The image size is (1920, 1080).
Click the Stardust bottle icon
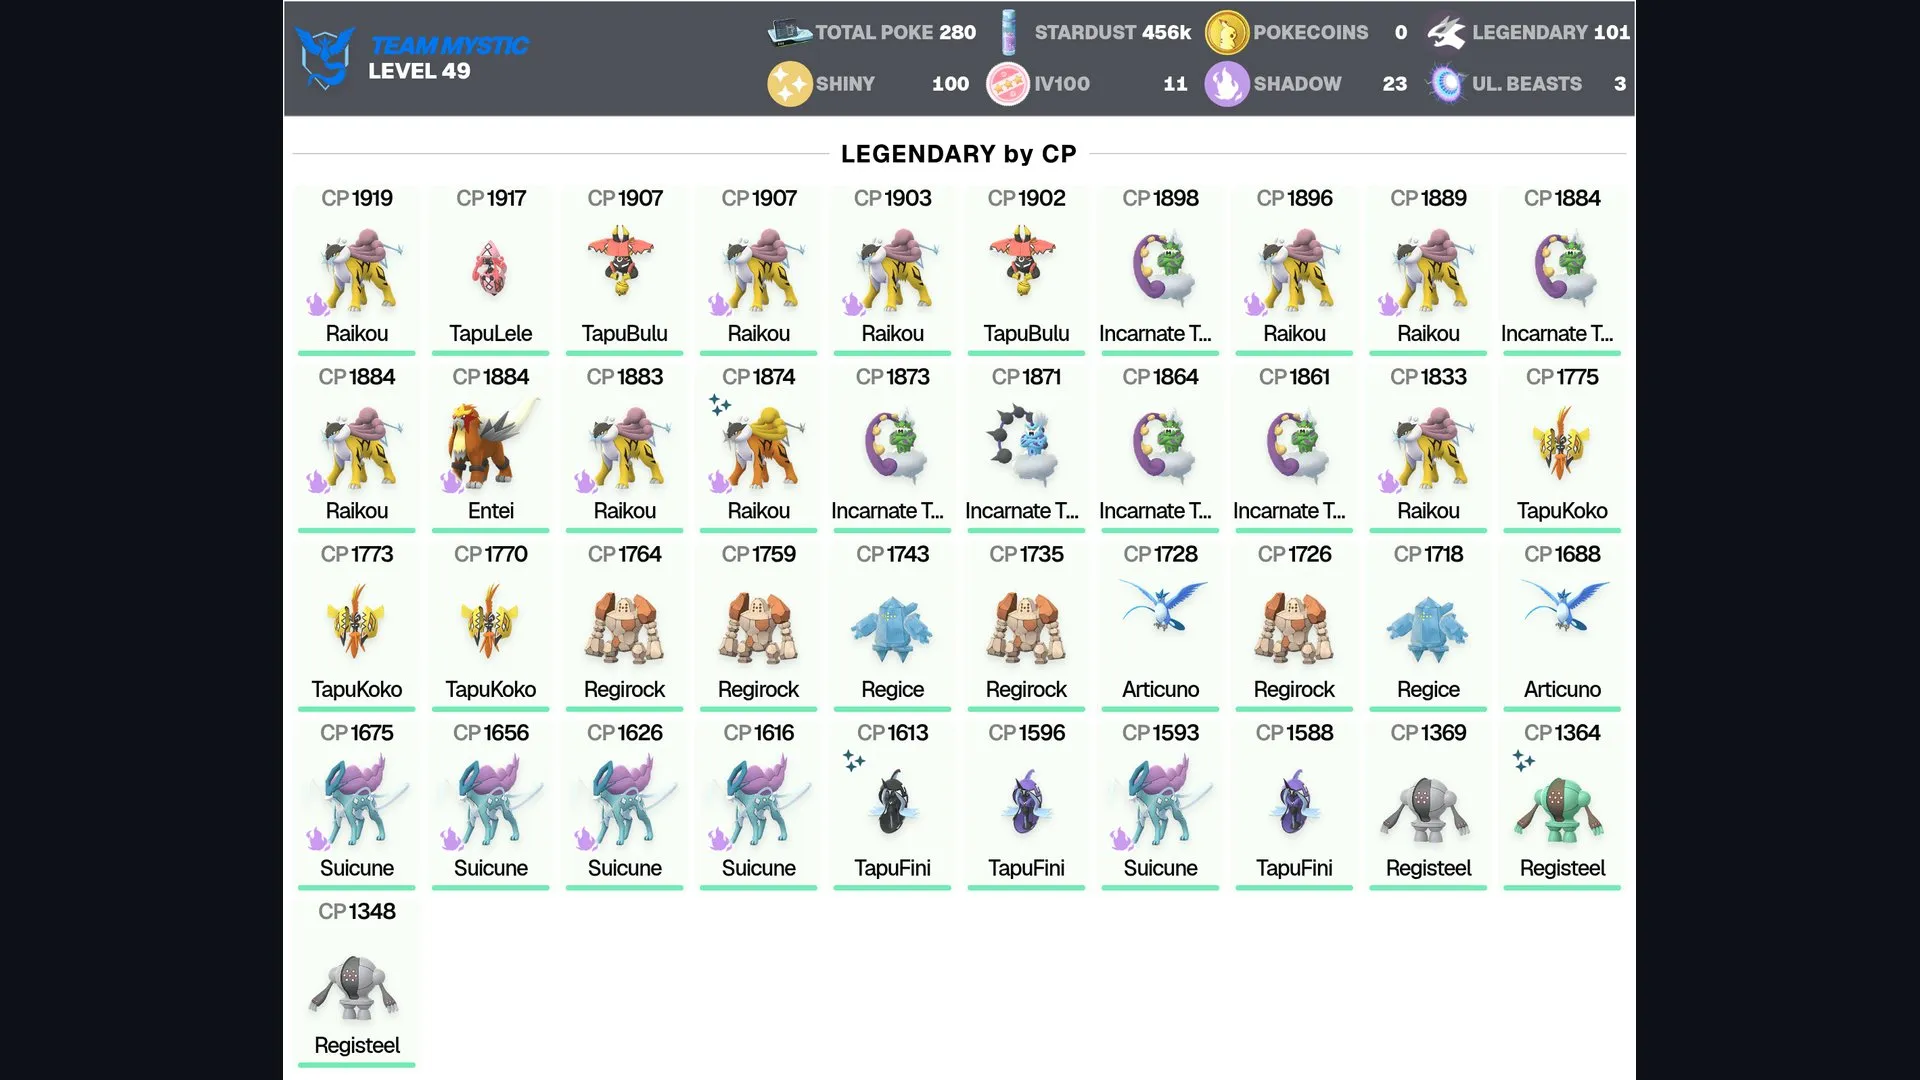1008,32
